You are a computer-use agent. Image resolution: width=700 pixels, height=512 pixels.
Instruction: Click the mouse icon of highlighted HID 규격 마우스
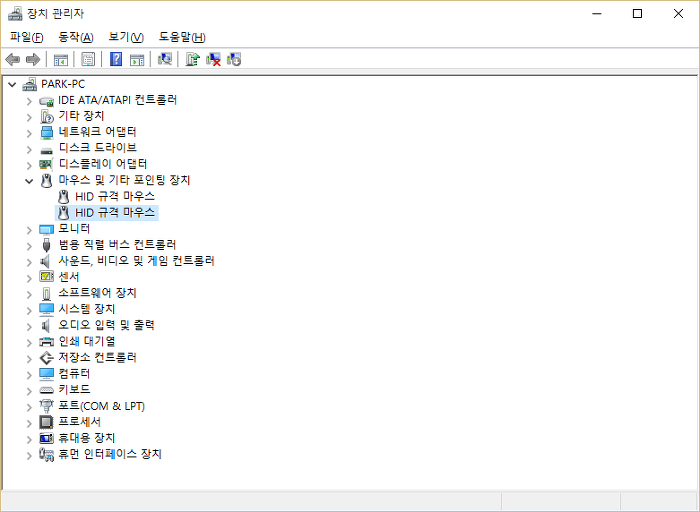(64, 212)
